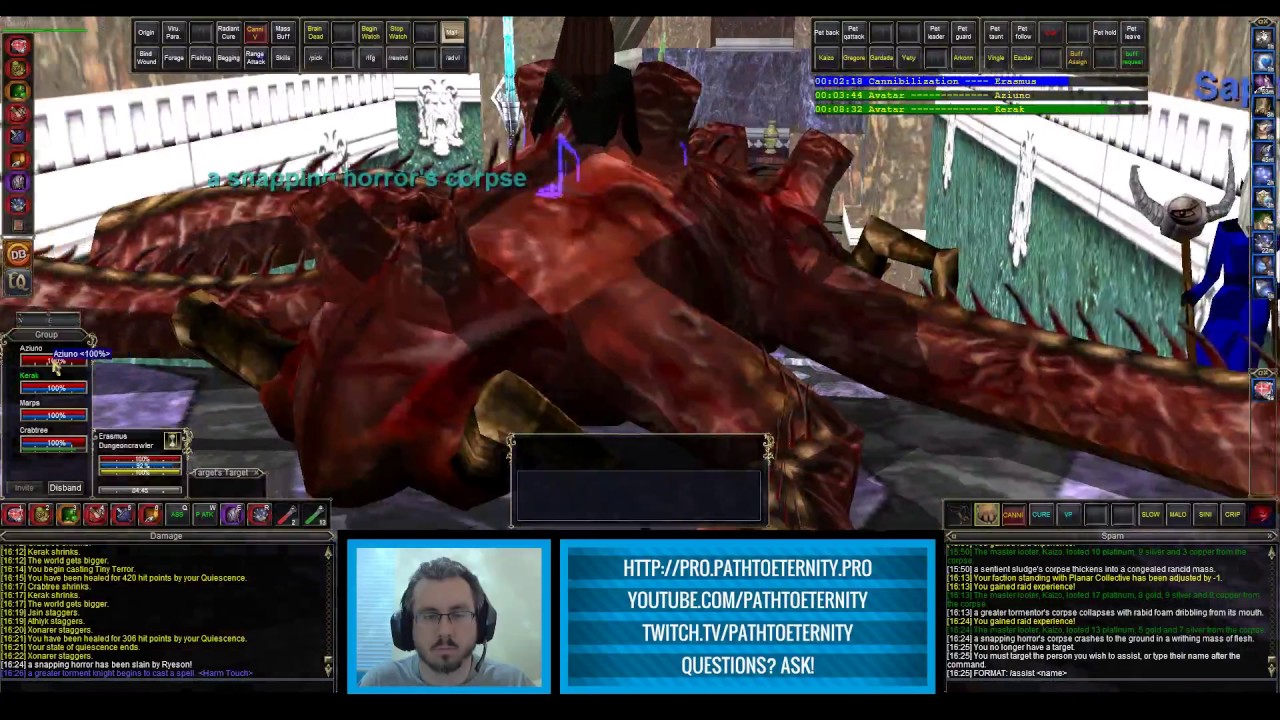Click the Mail envelope hotbutton
The image size is (1280, 720).
(453, 33)
